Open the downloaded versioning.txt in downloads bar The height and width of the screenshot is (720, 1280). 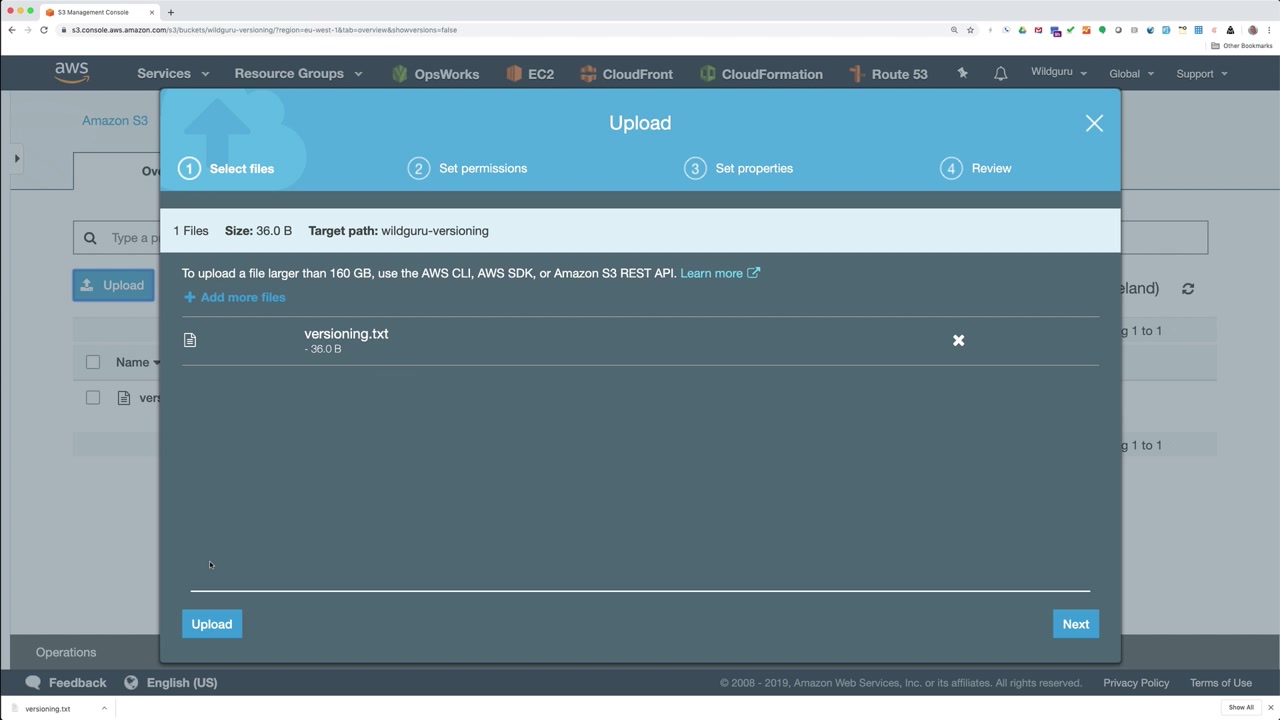pos(48,708)
